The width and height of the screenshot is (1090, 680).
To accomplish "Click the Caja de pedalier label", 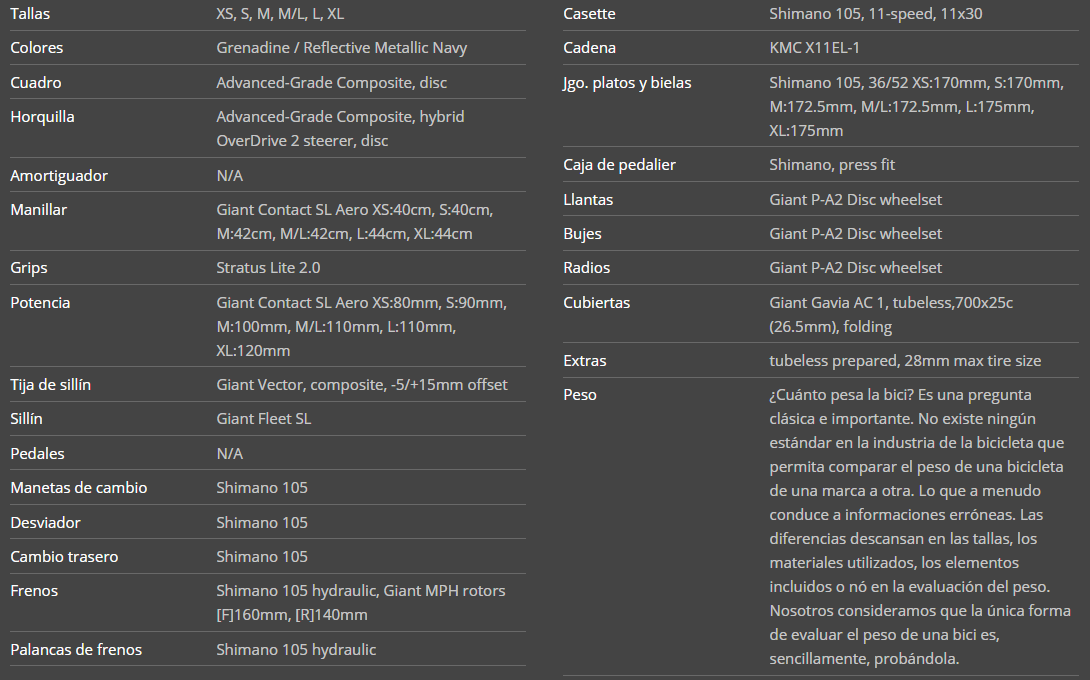I will 619,165.
